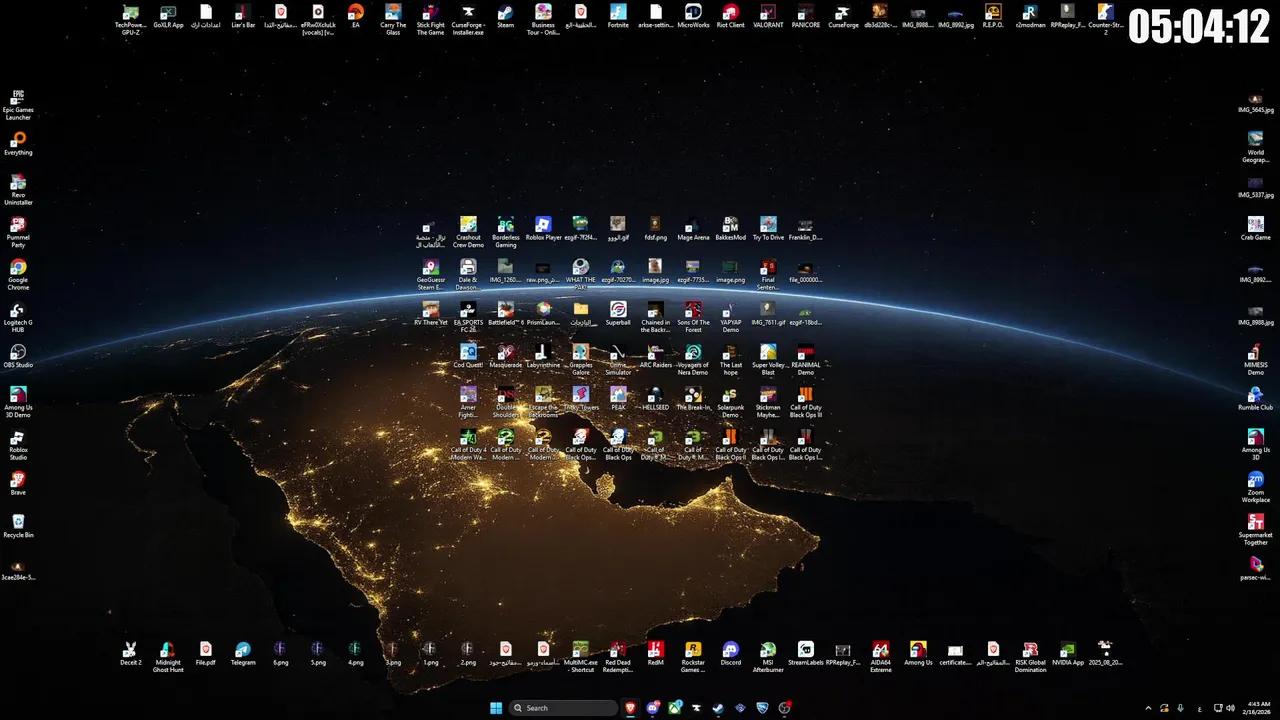Launch the NVIDIA App shortcut
The width and height of the screenshot is (1280, 720).
point(1068,654)
